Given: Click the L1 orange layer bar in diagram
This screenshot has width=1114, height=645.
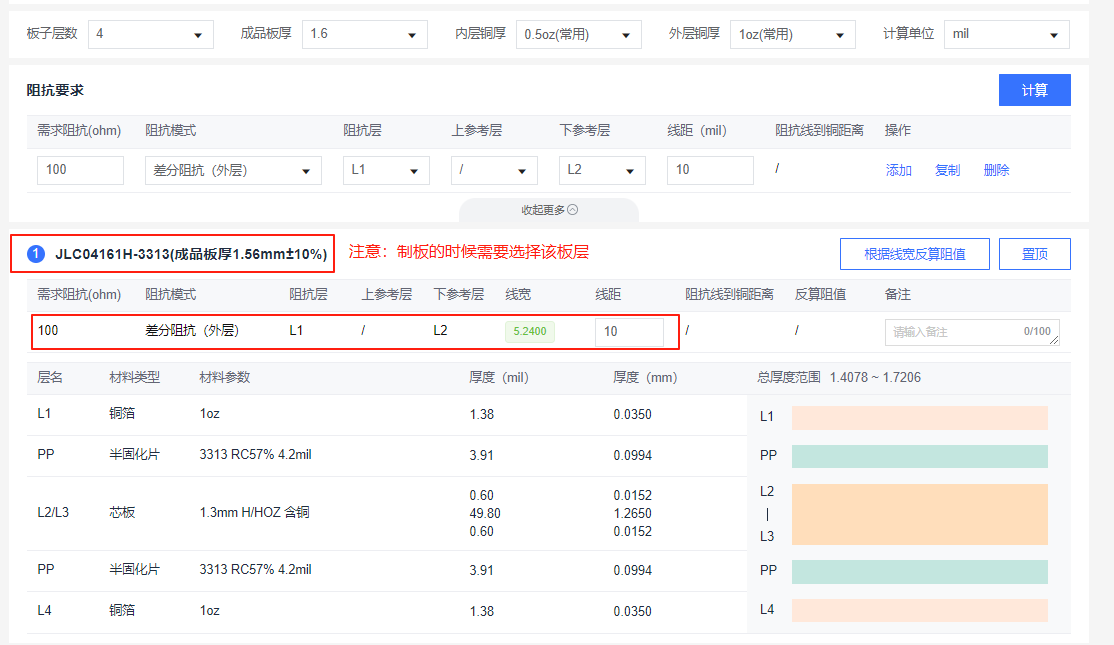Looking at the screenshot, I should click(x=919, y=418).
